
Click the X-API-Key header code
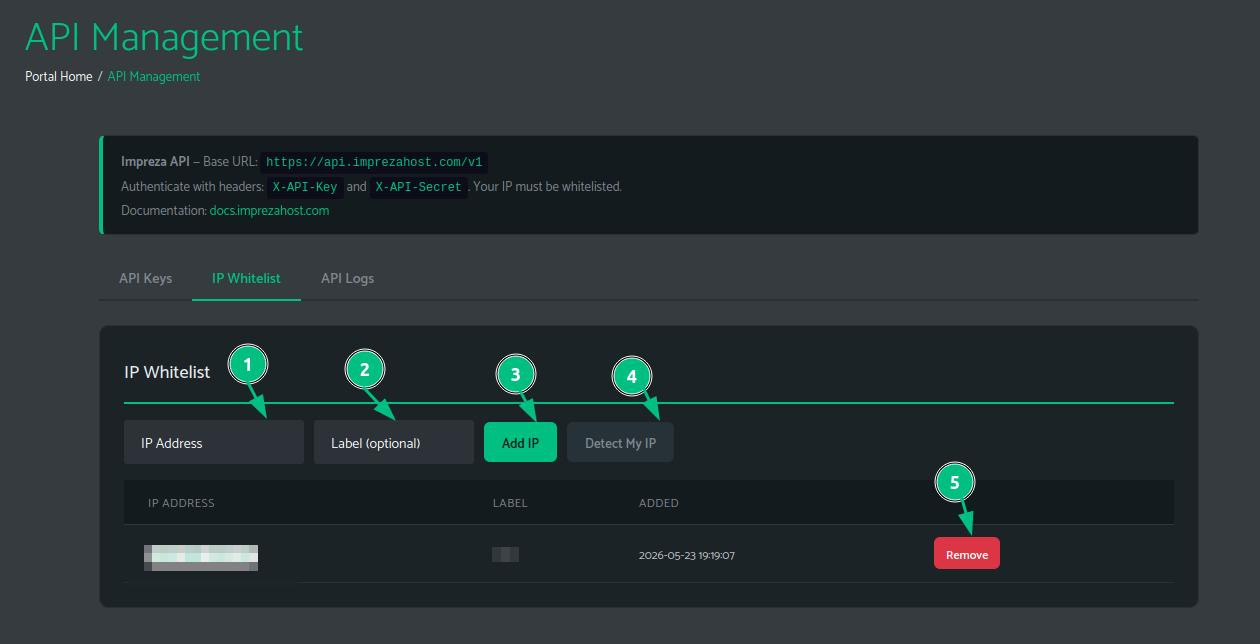pos(305,187)
